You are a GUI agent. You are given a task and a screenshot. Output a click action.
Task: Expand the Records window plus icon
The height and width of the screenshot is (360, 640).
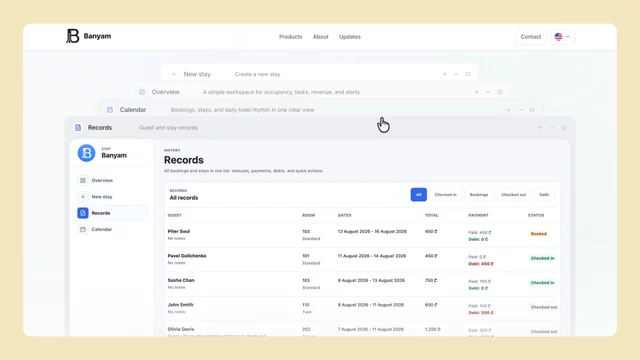pos(540,127)
